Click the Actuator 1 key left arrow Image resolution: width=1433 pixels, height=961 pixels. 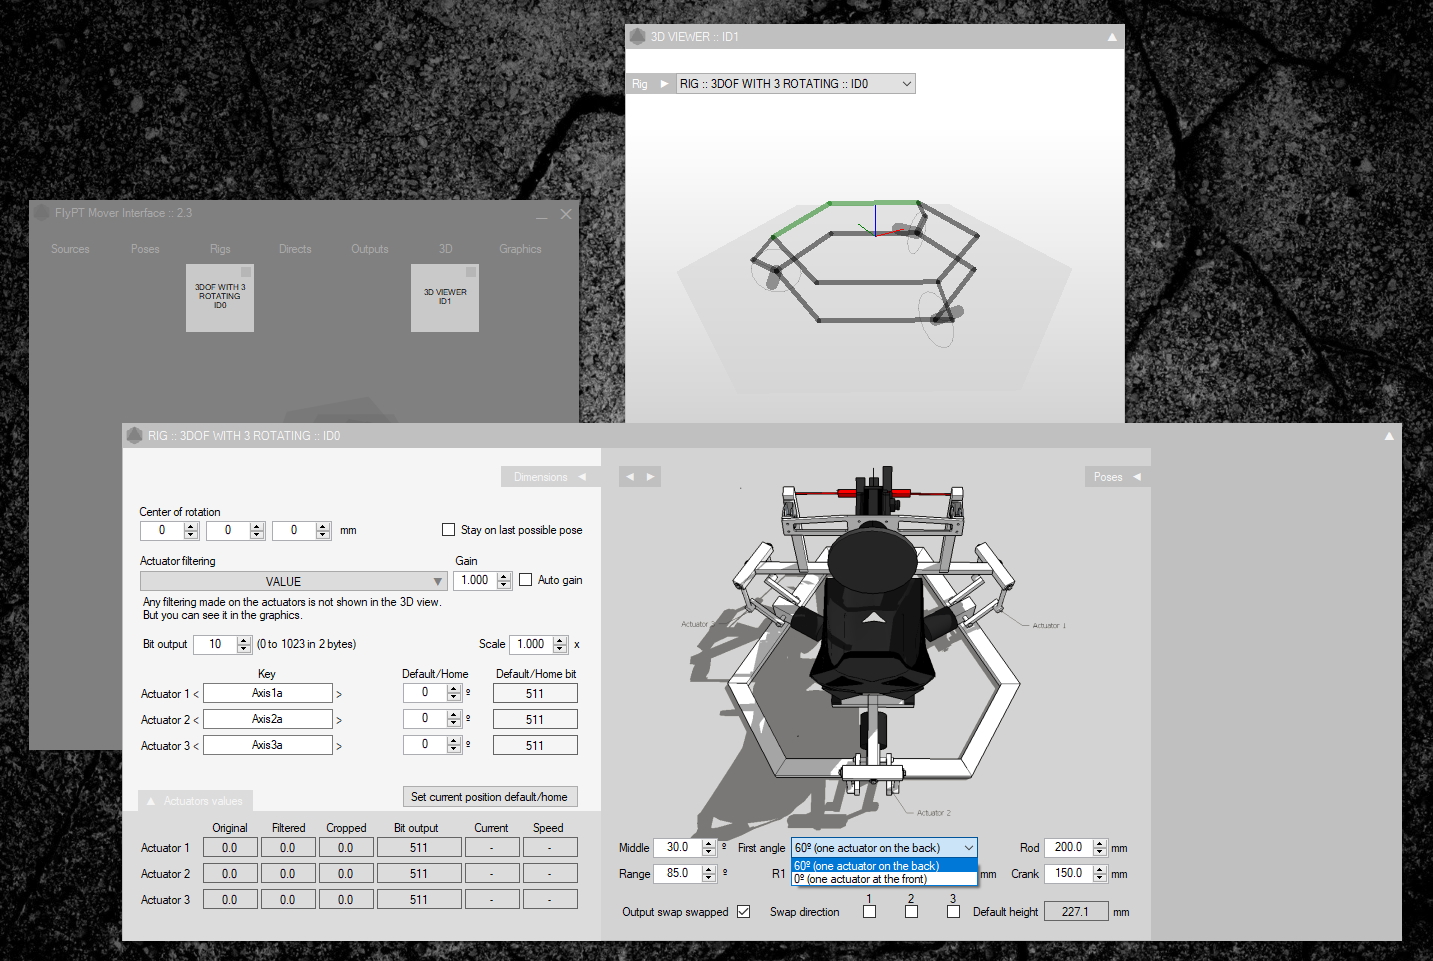tap(196, 694)
